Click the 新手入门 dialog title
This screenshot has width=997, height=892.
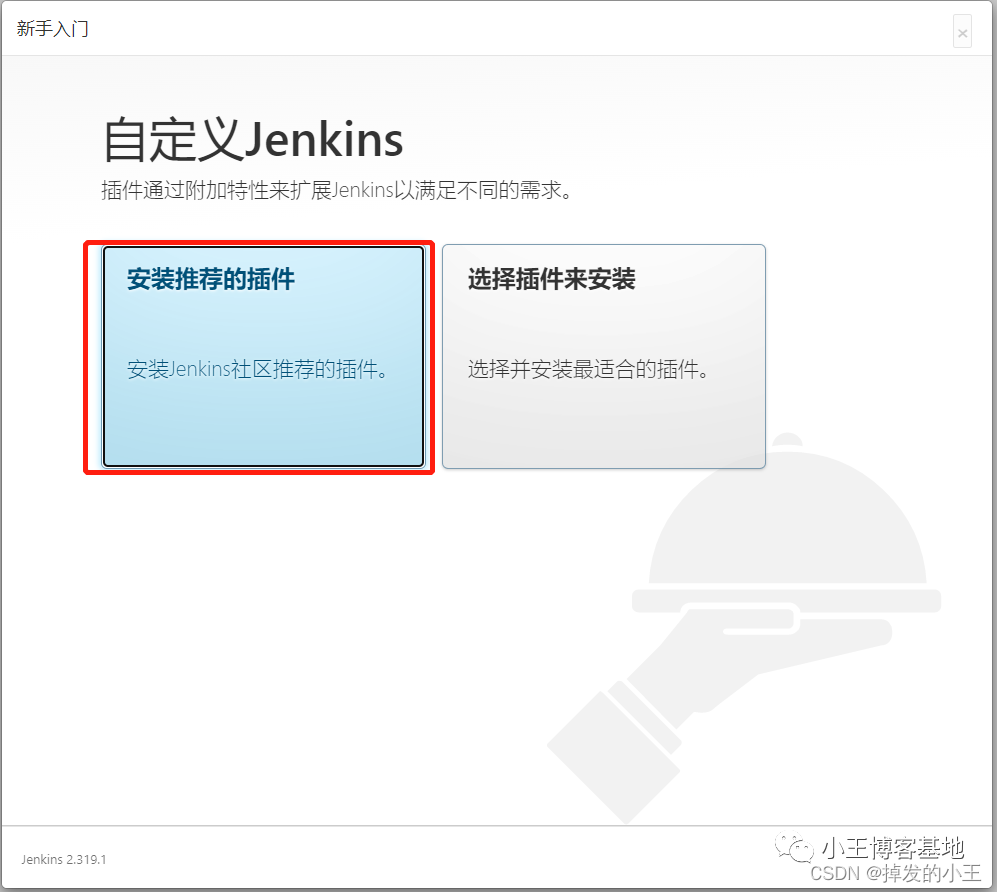coord(53,29)
